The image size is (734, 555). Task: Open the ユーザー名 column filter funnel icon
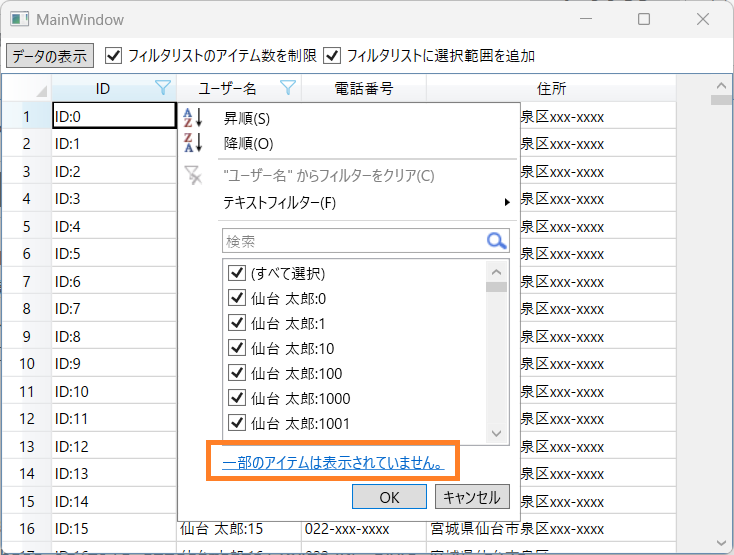[x=287, y=88]
